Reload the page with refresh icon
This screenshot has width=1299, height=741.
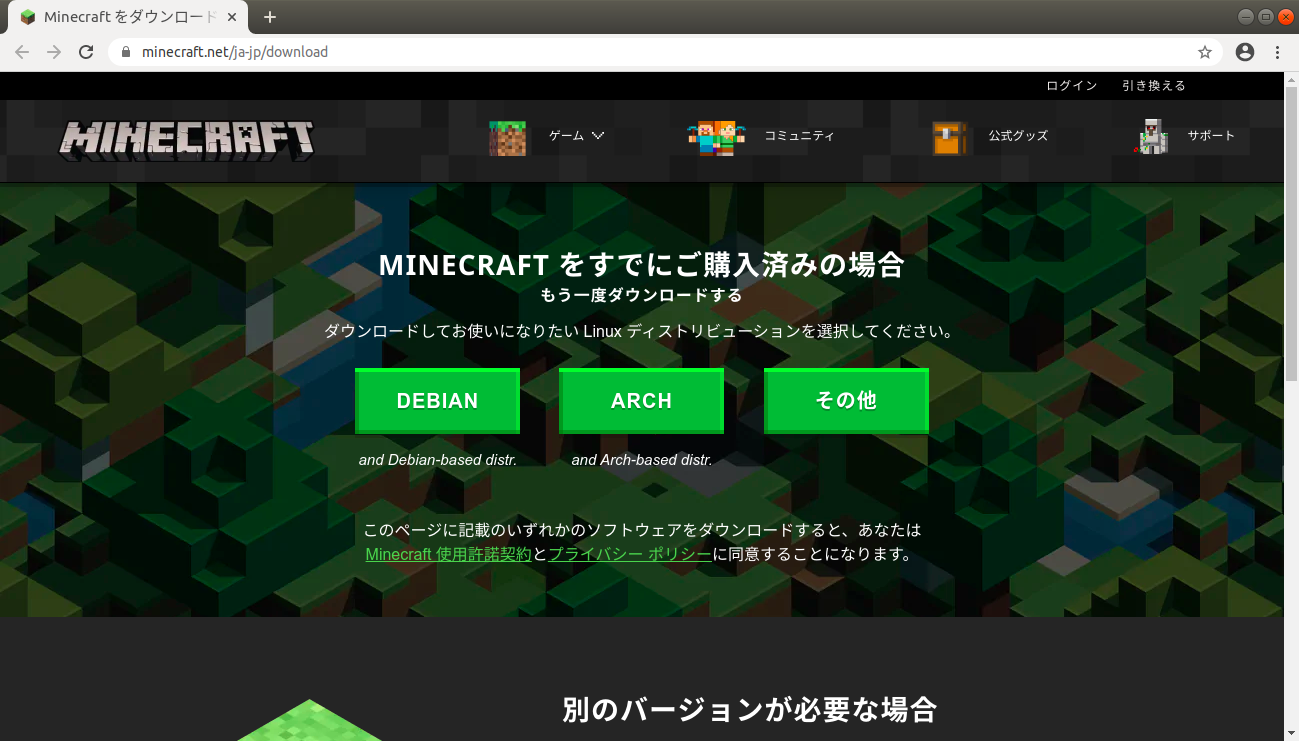coord(87,52)
